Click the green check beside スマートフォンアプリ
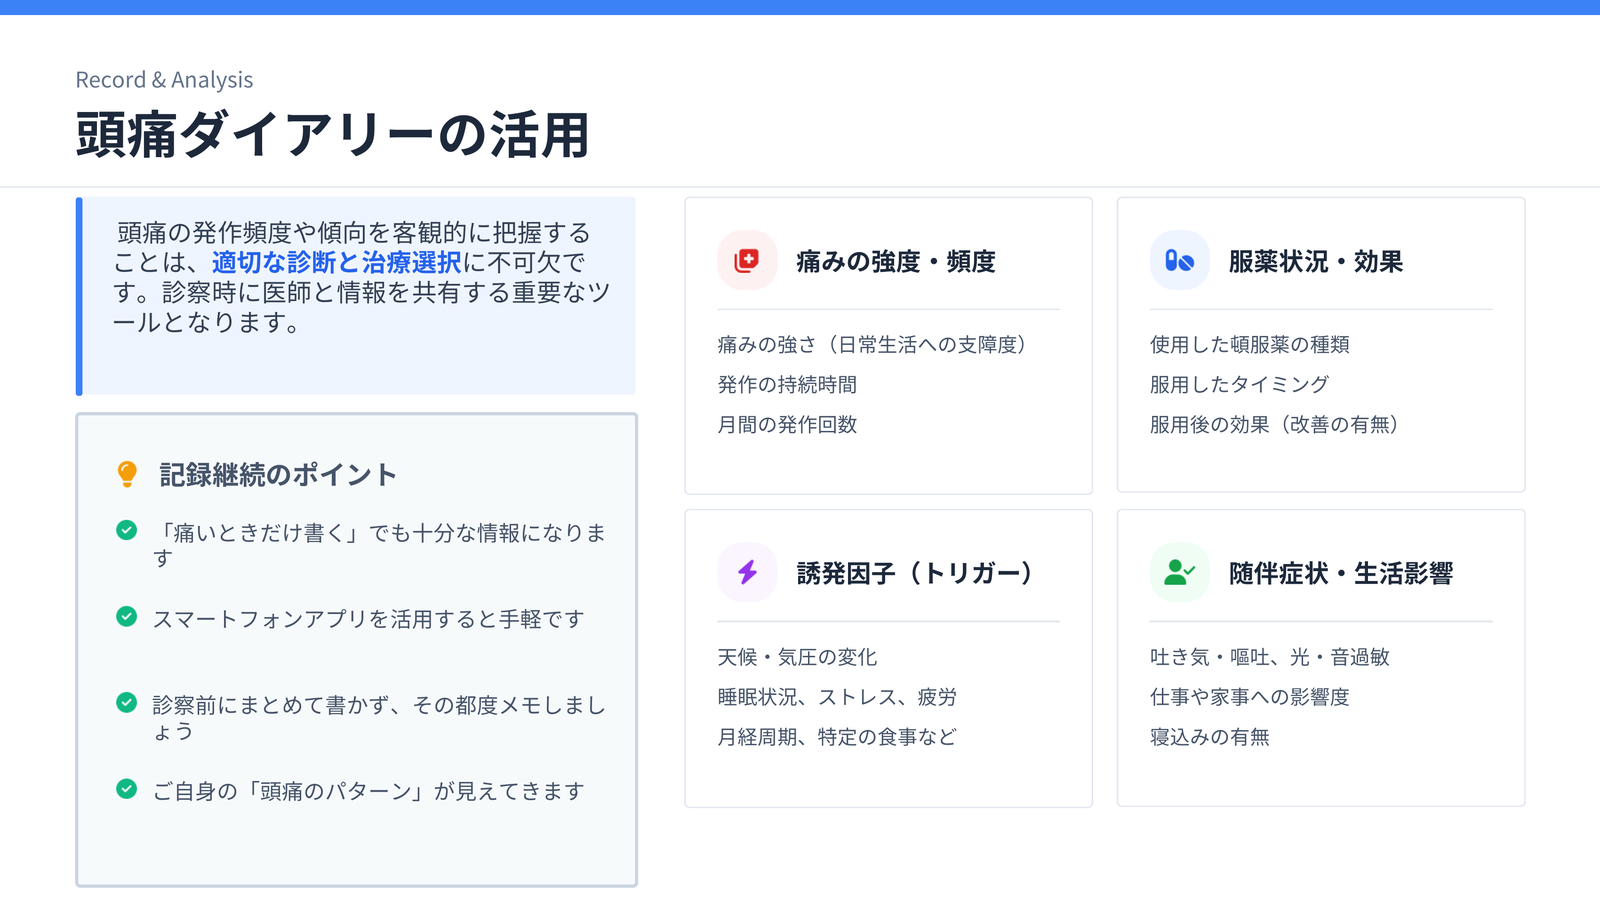Viewport: 1600px width, 900px height. pos(126,616)
